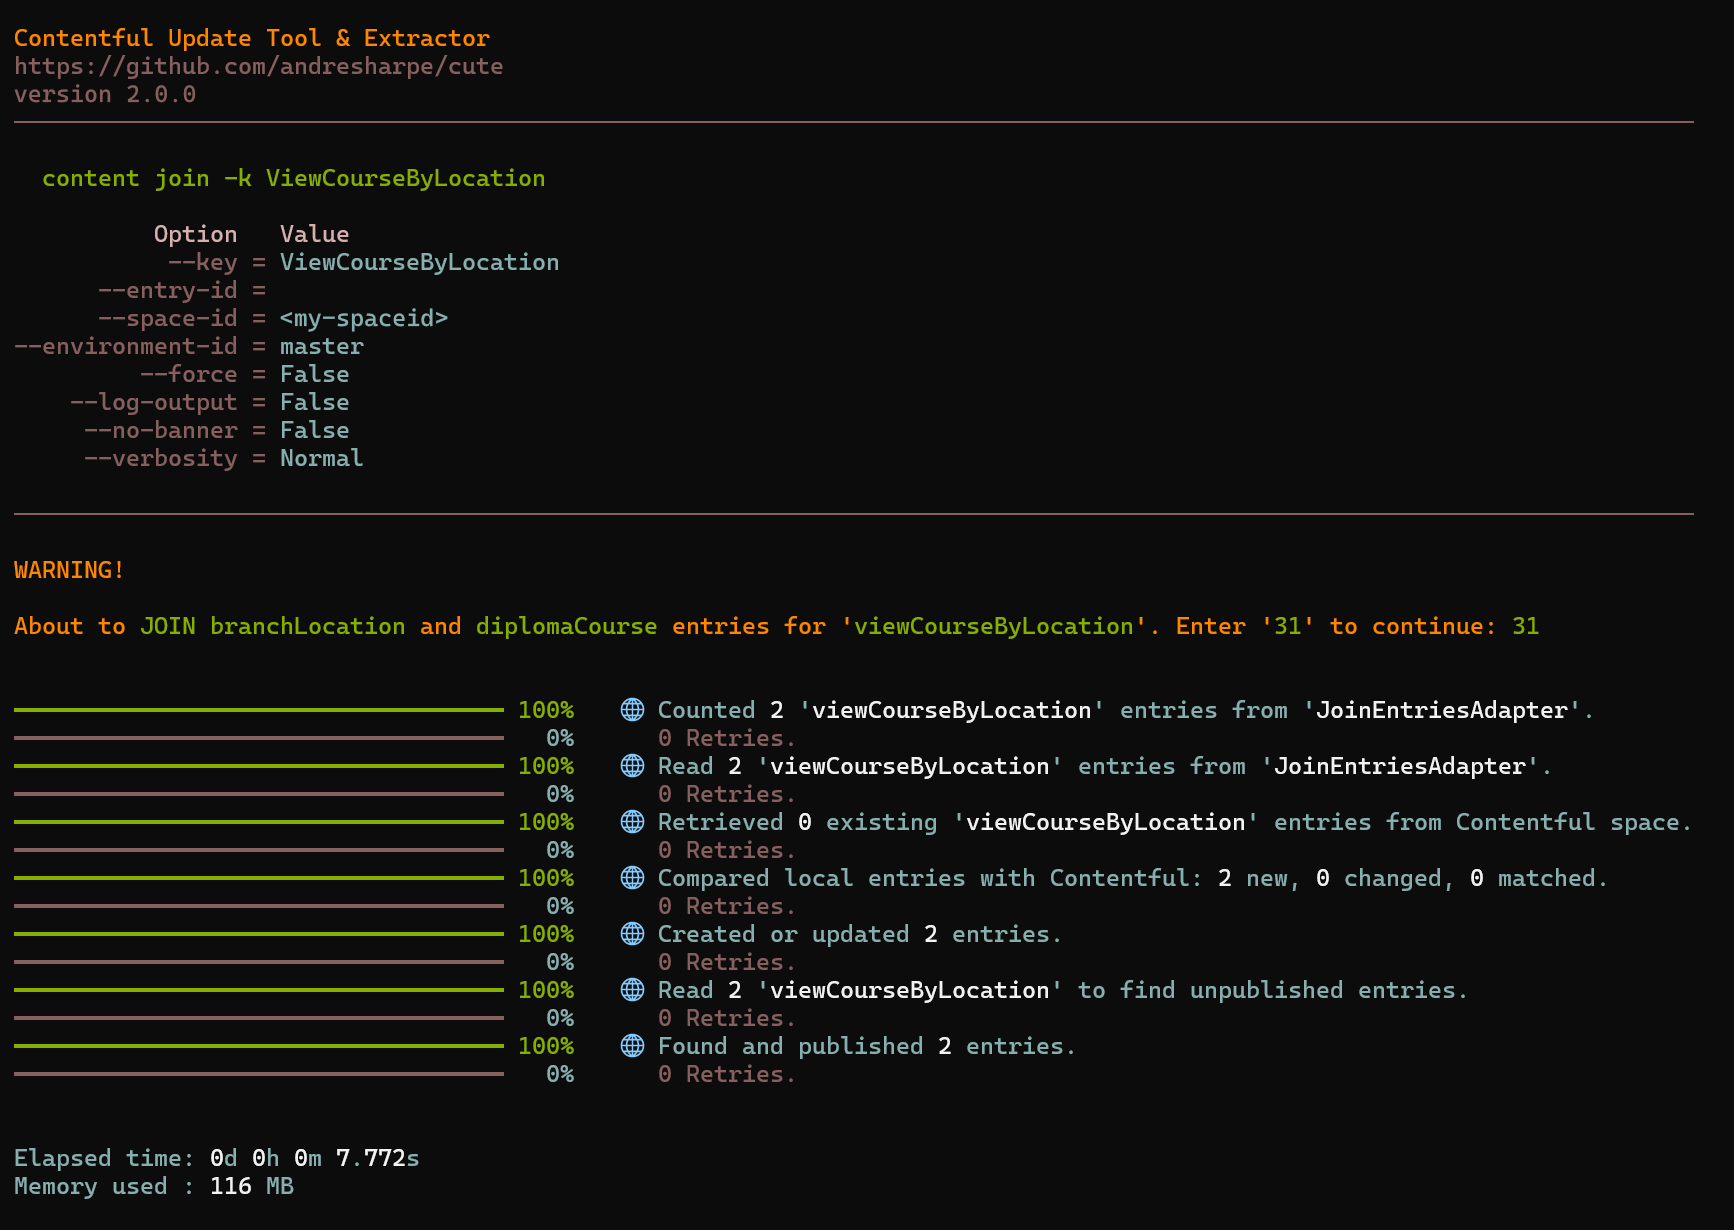Viewport: 1734px width, 1230px height.
Task: Click the 'Normal' verbosity value
Action: tap(322, 458)
